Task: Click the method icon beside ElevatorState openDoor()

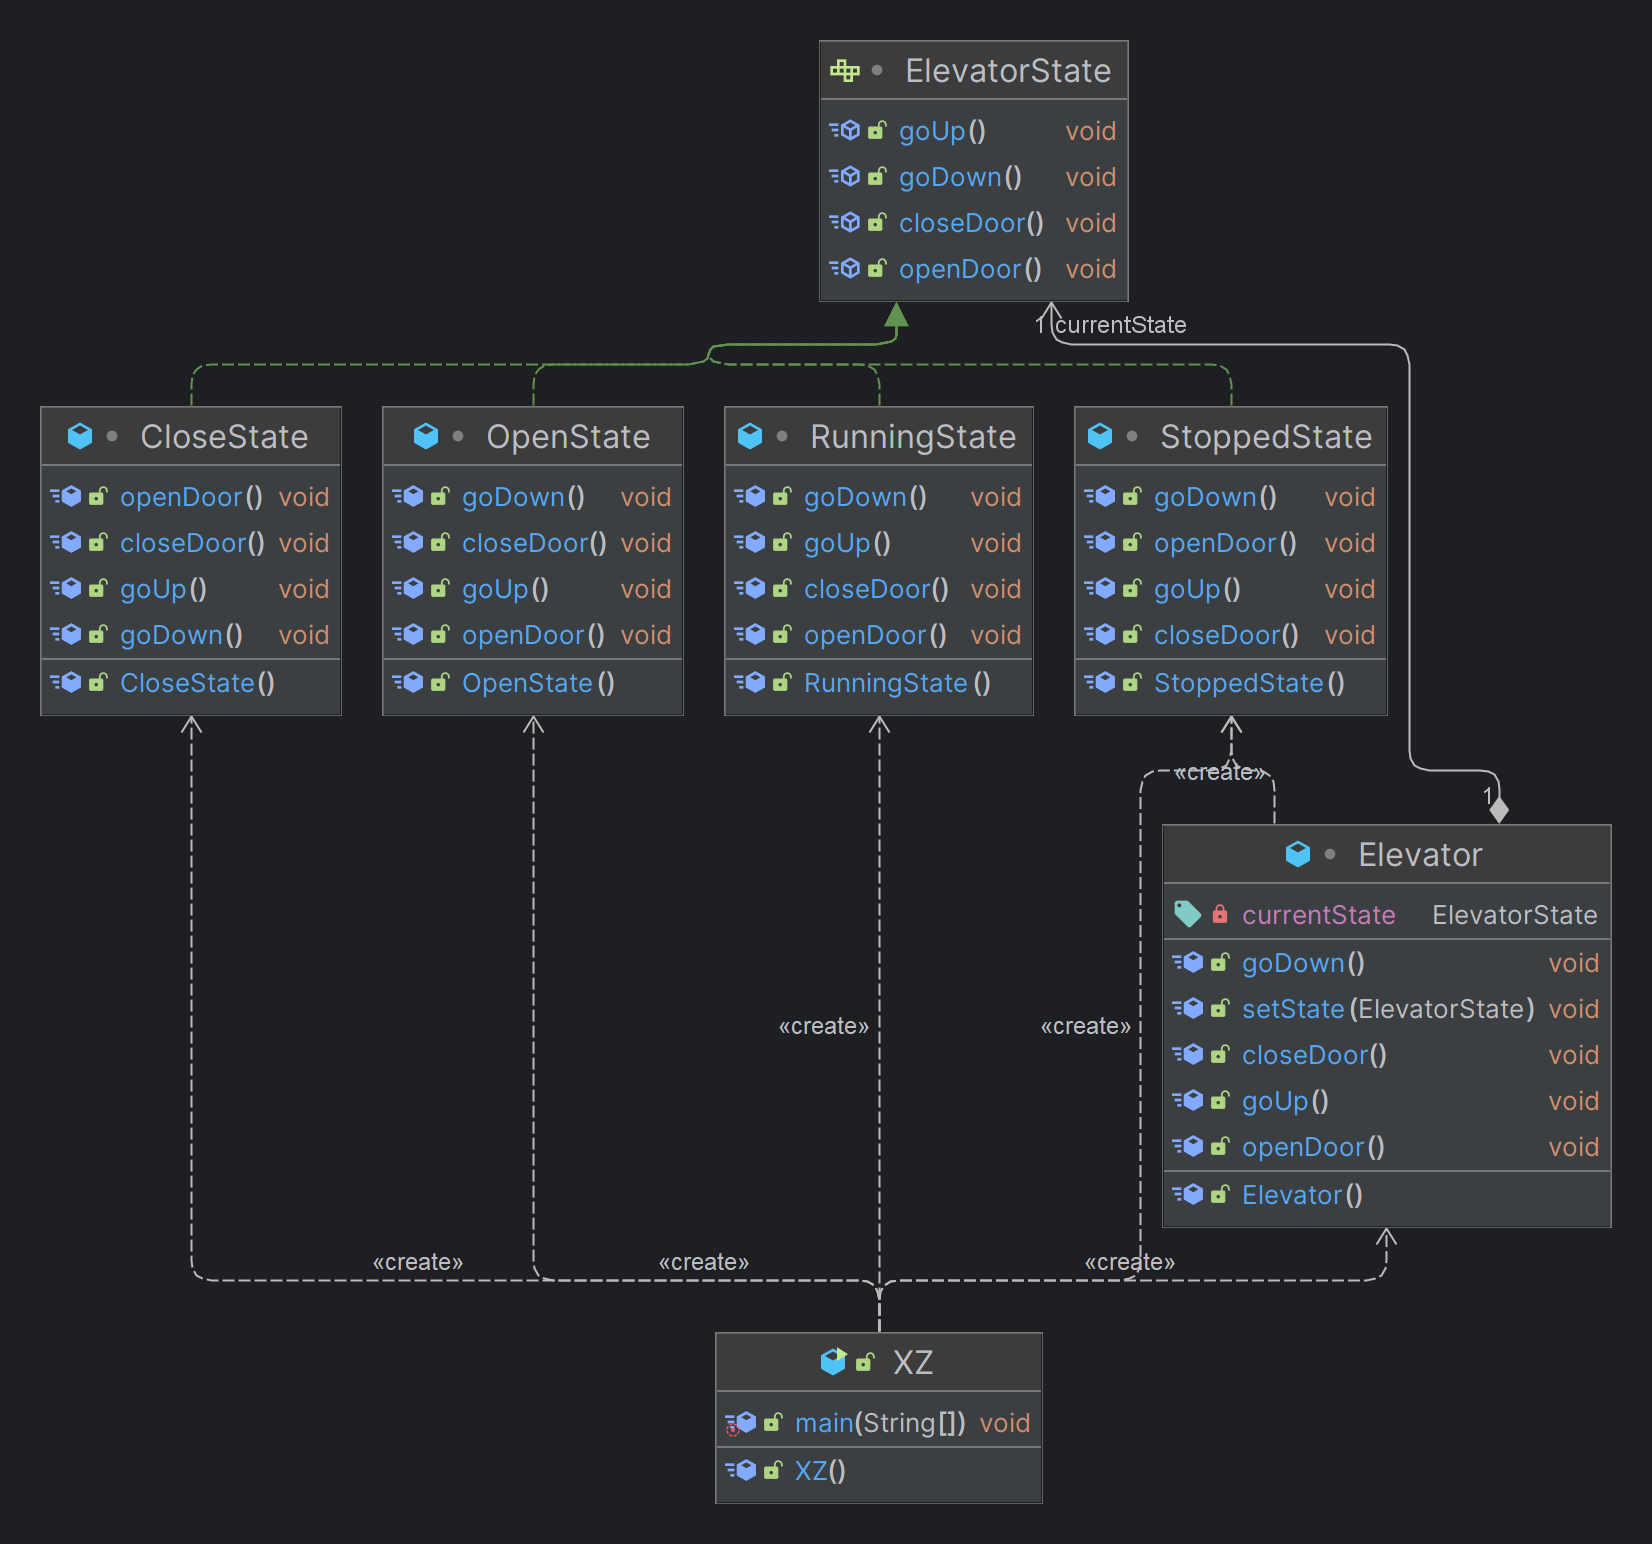Action: pyautogui.click(x=845, y=268)
